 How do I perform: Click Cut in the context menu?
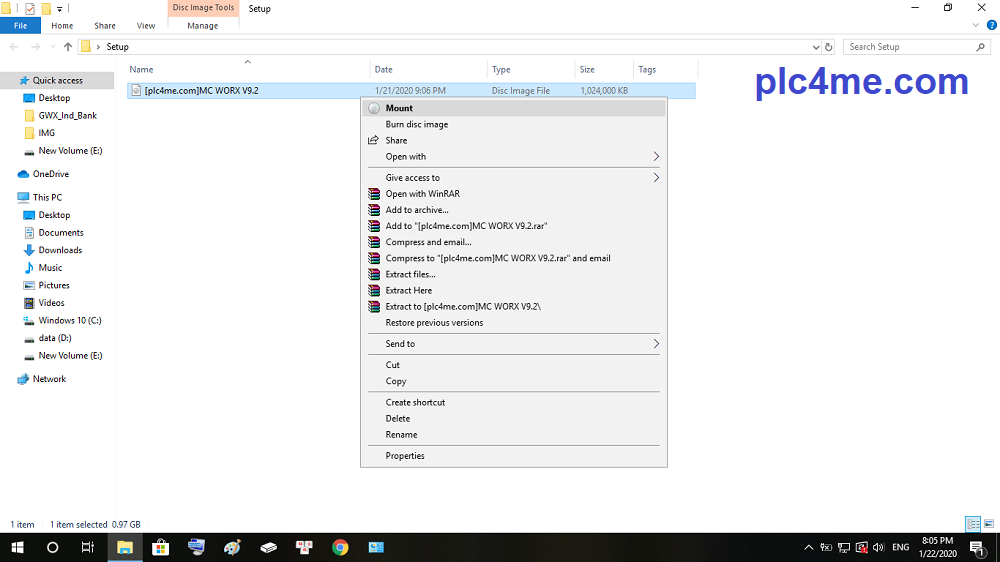click(x=513, y=365)
